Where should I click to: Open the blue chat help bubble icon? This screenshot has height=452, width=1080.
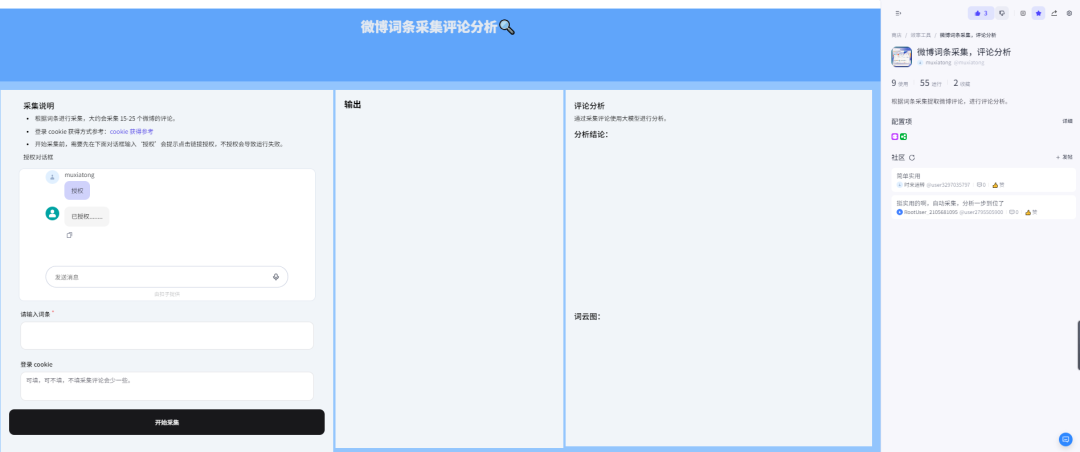(1066, 439)
